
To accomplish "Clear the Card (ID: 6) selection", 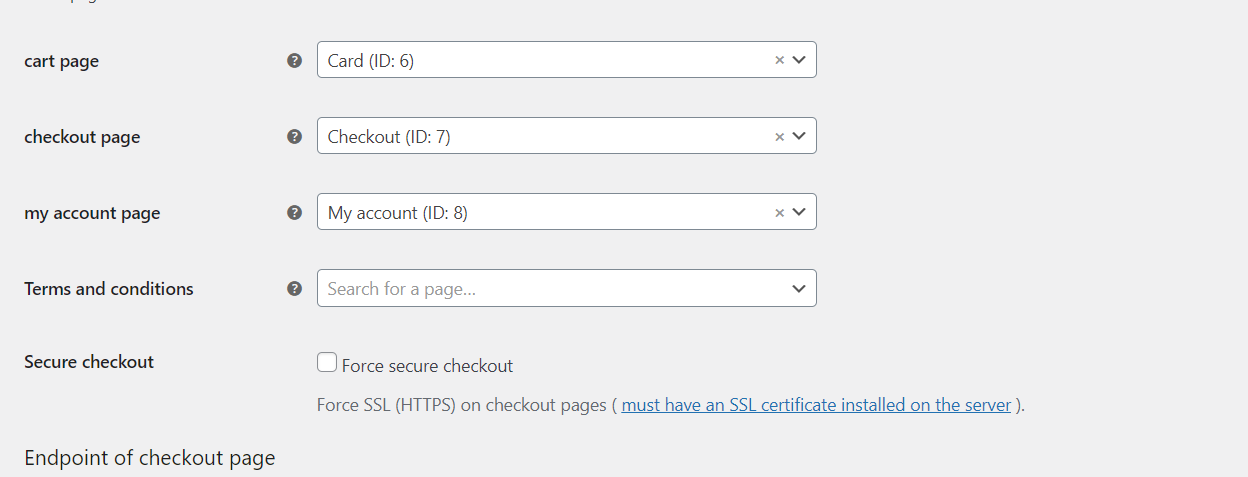I will pyautogui.click(x=779, y=60).
